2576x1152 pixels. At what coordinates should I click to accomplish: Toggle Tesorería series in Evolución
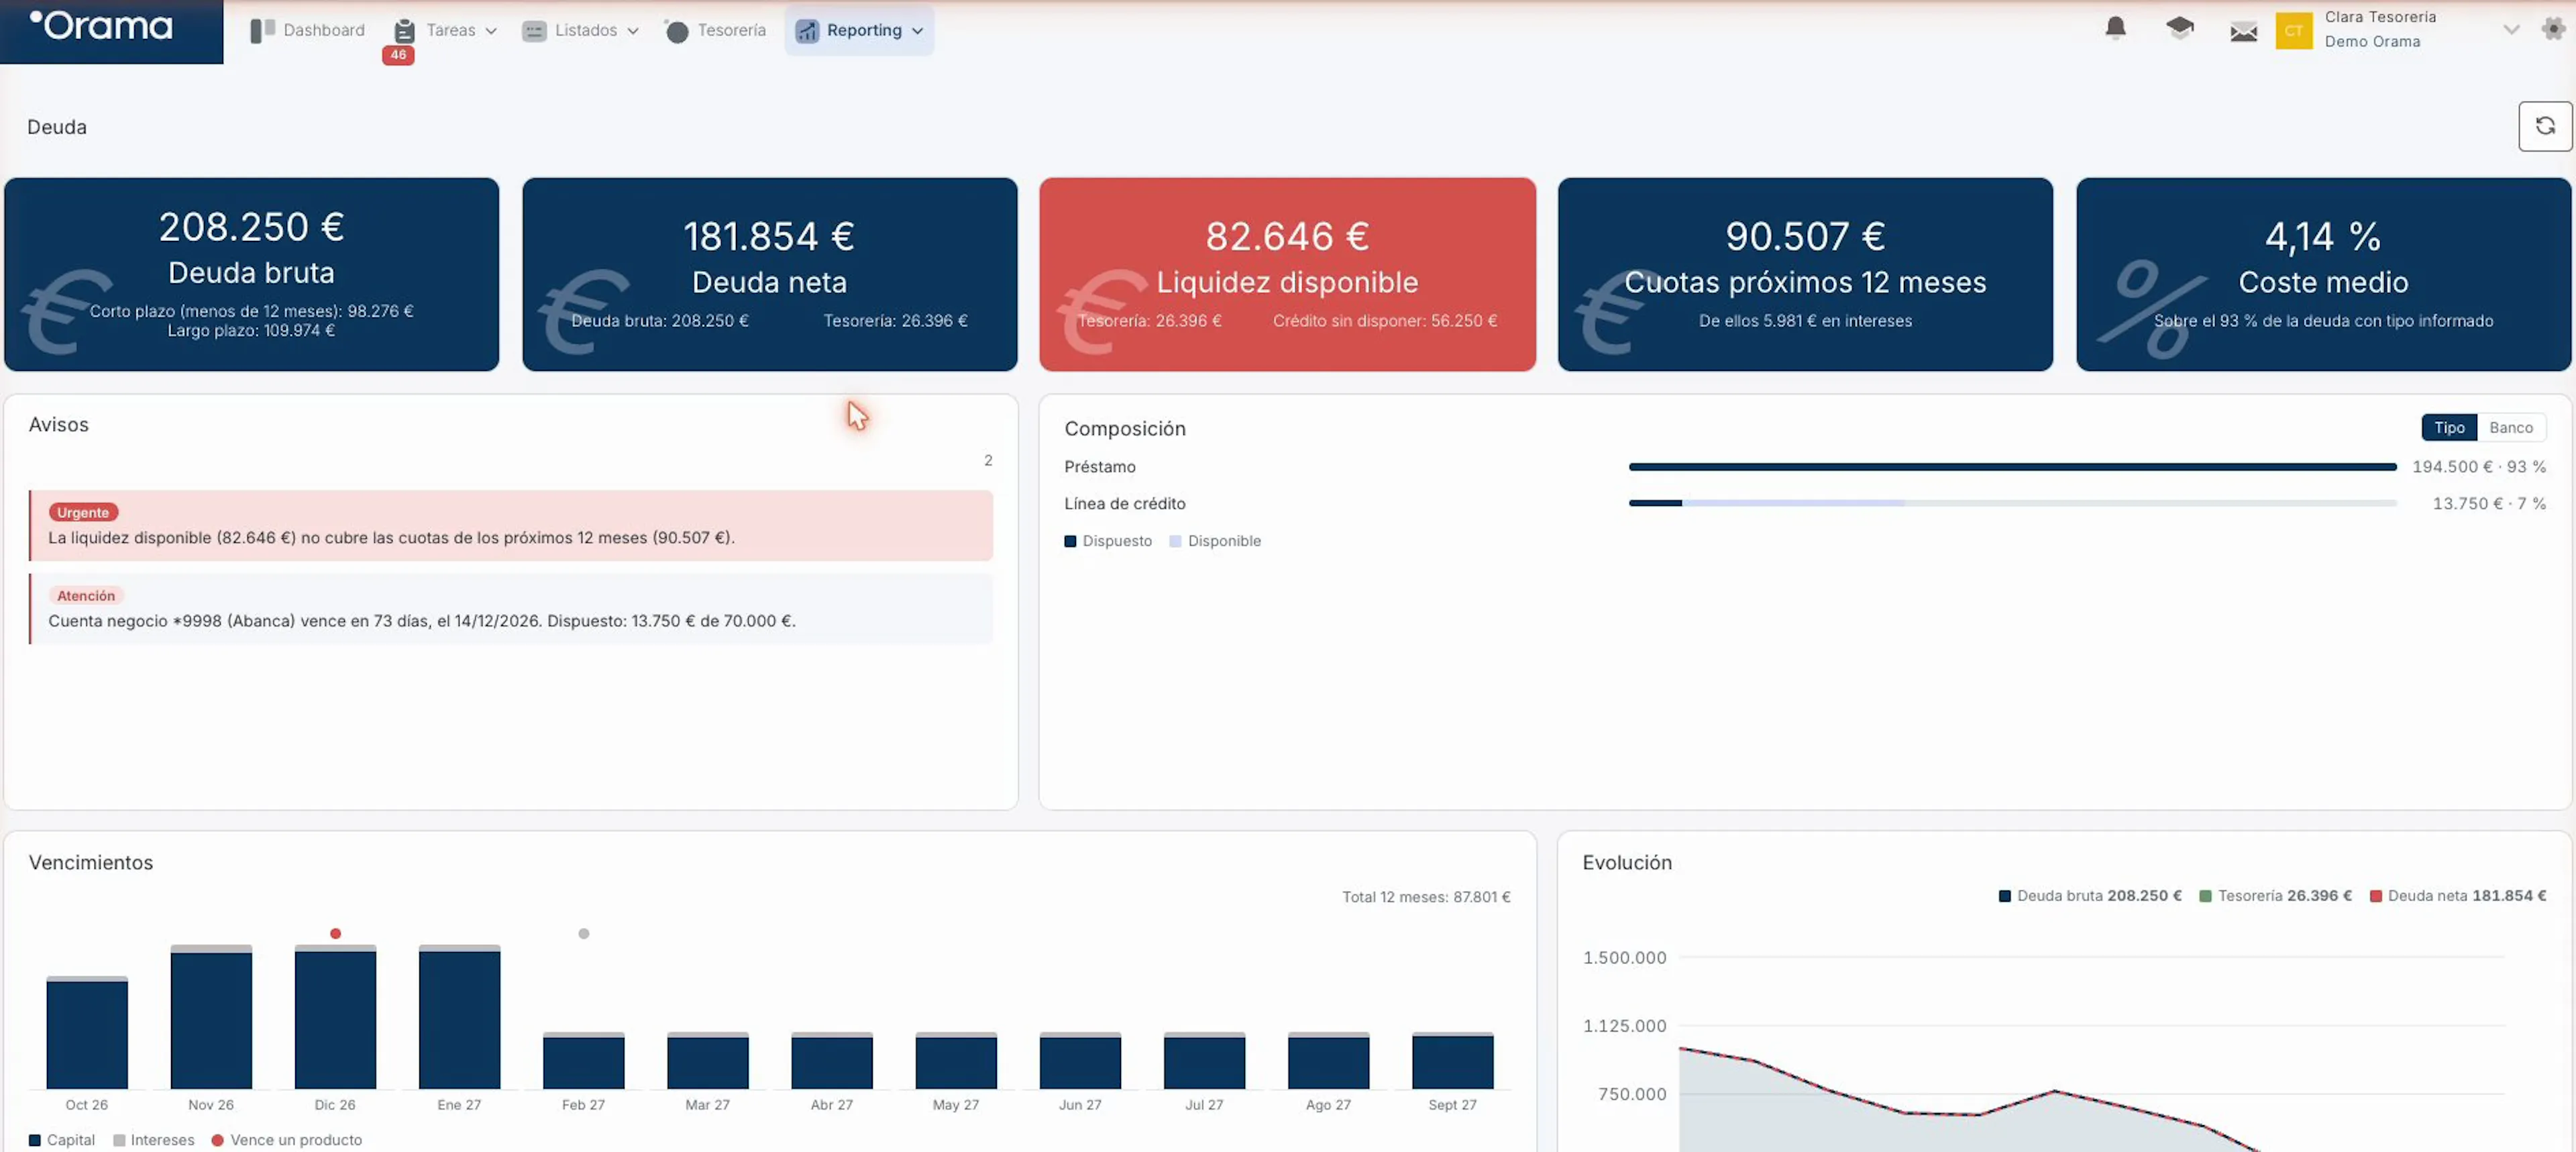click(2275, 896)
